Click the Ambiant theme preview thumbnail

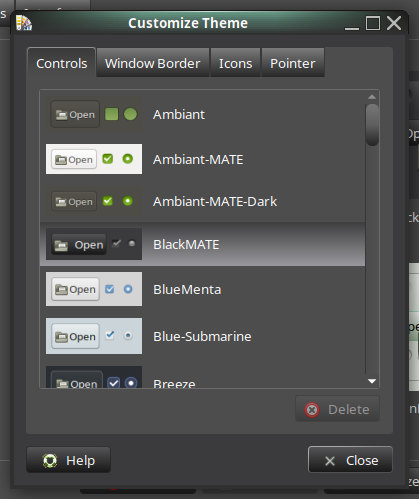tap(94, 114)
